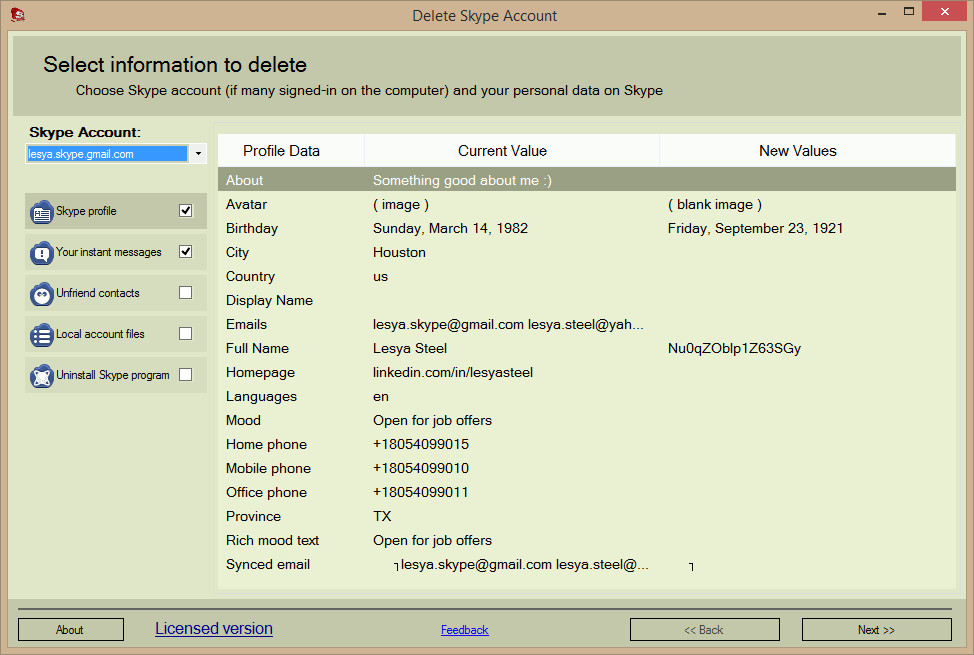Screen dimensions: 974x655
Task: Select the Mood row label
Action: click(x=243, y=421)
